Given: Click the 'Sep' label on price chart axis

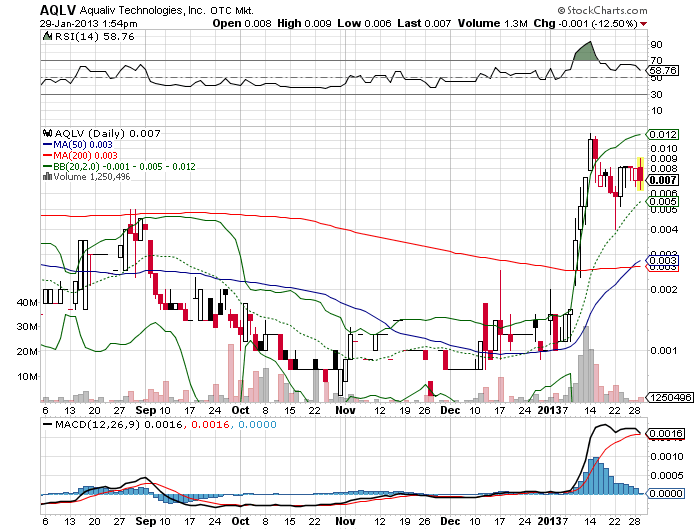Looking at the screenshot, I should coord(146,410).
